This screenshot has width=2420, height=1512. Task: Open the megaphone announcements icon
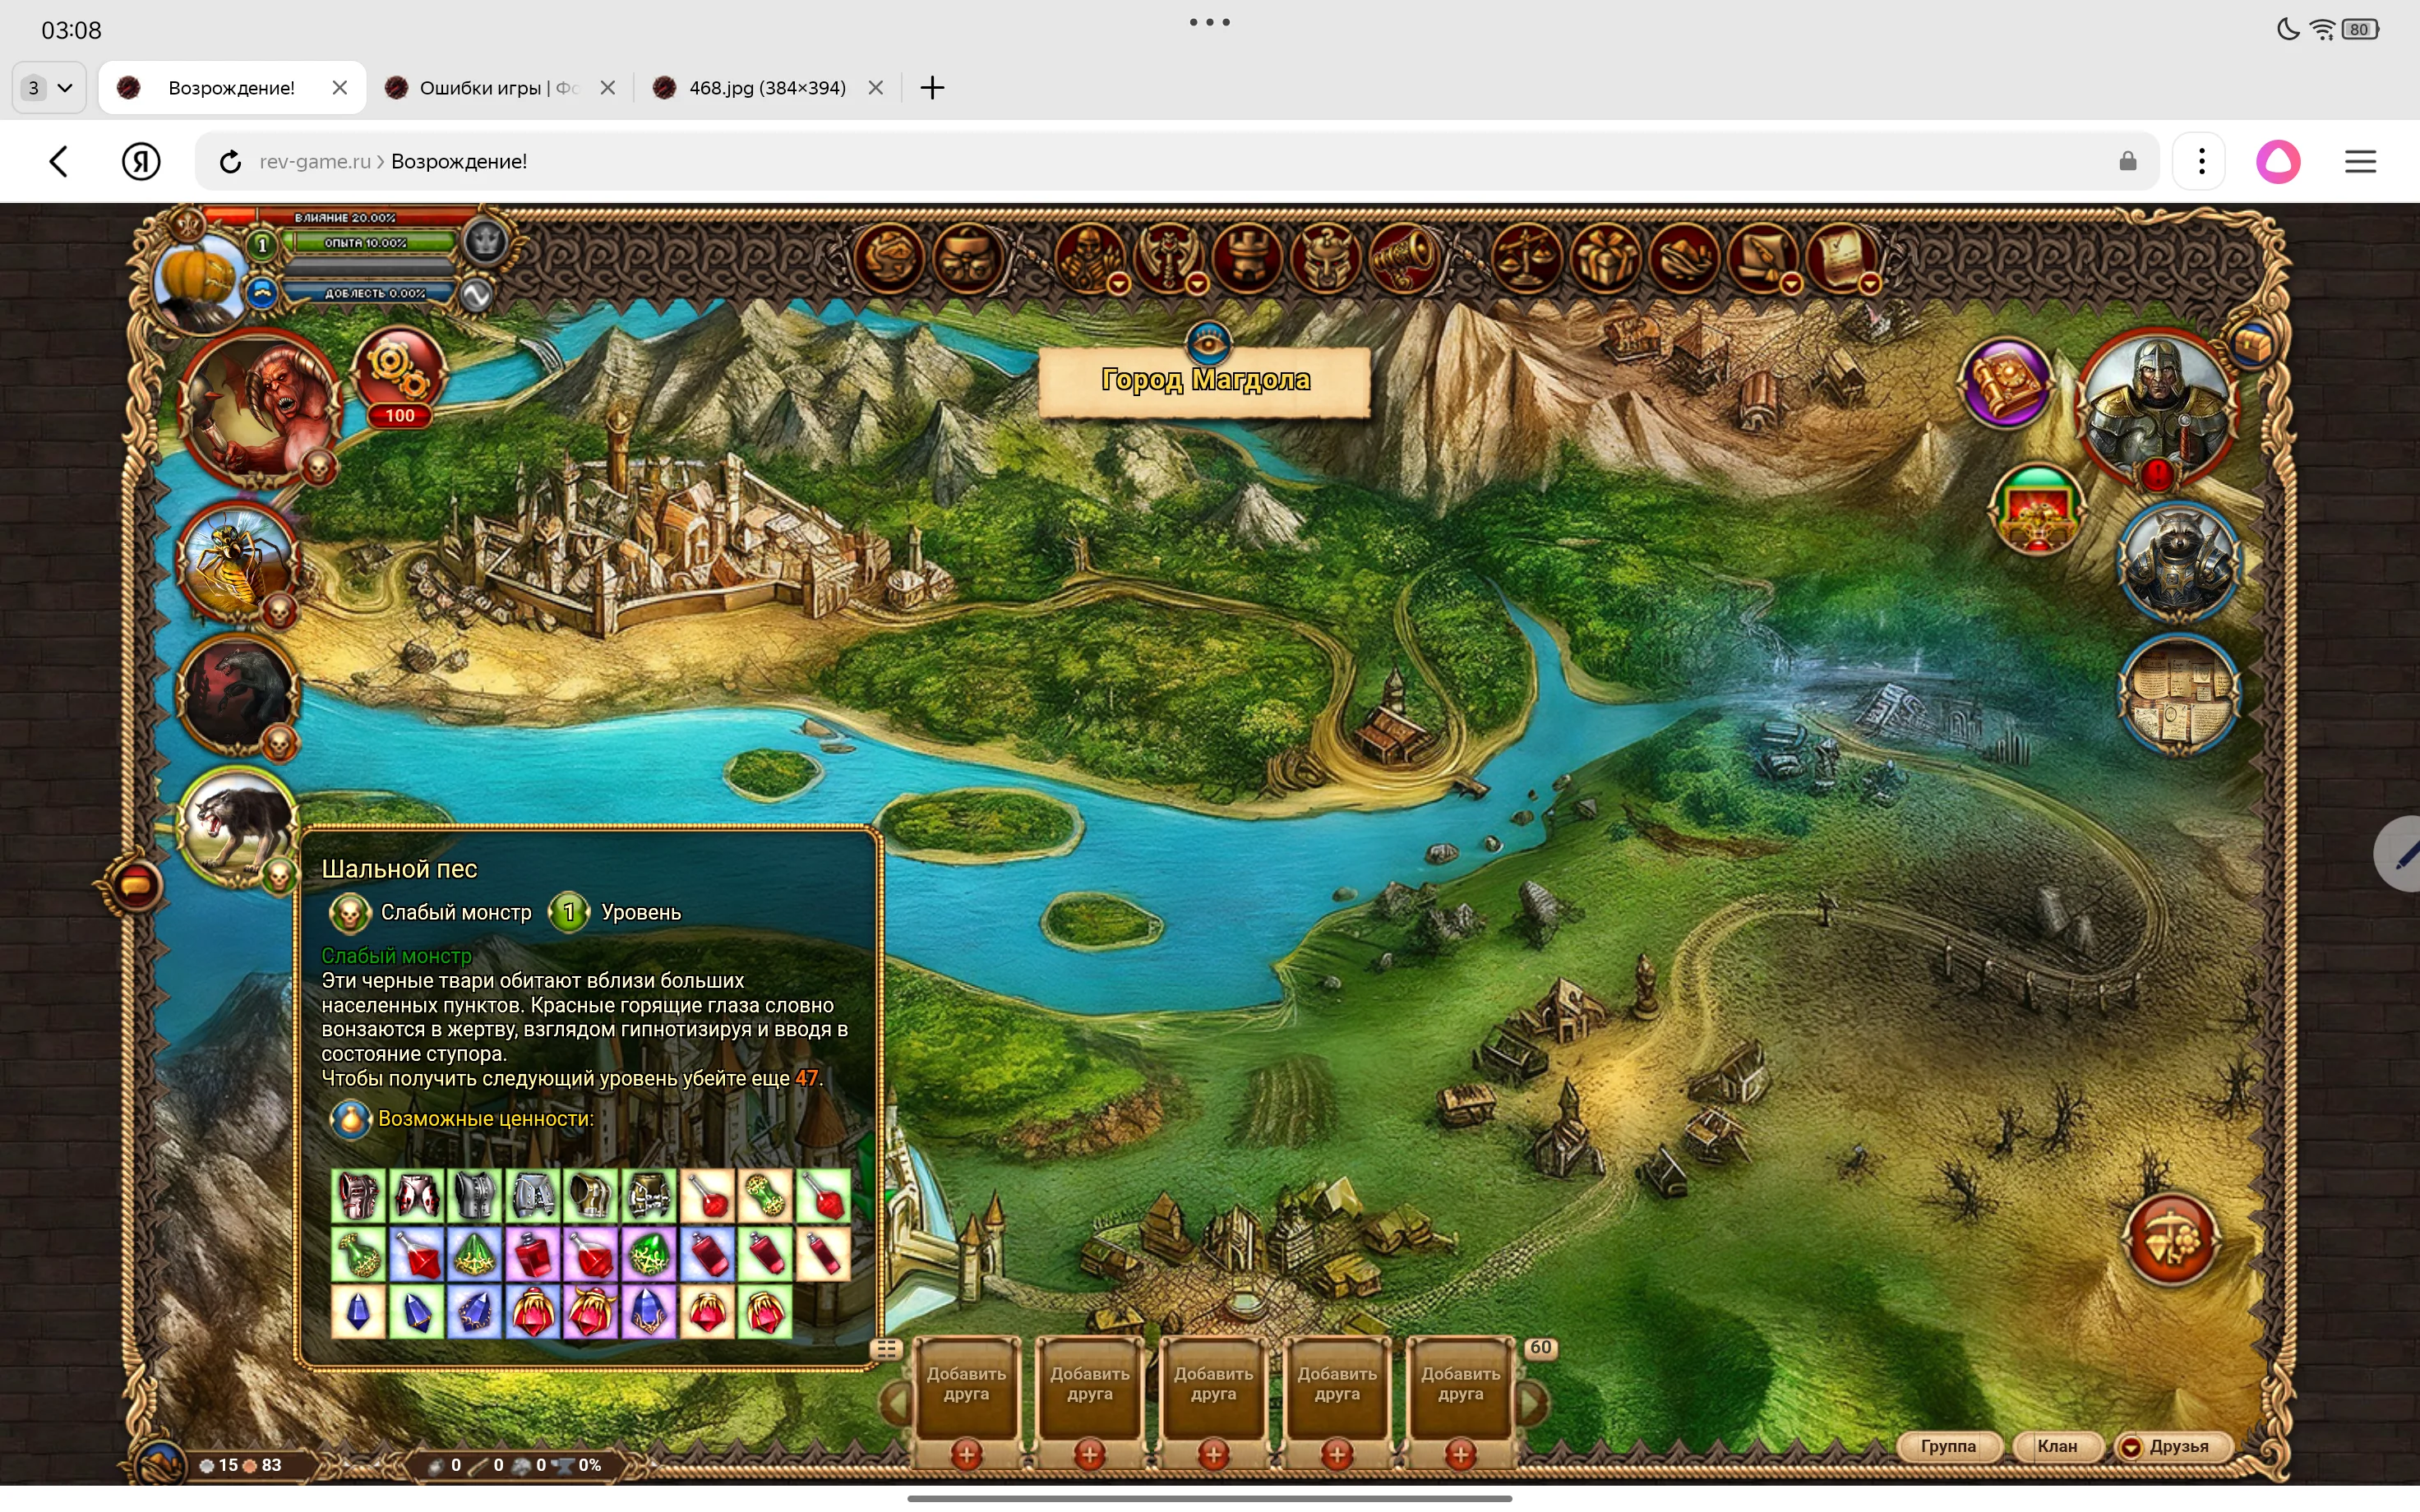(x=1405, y=258)
